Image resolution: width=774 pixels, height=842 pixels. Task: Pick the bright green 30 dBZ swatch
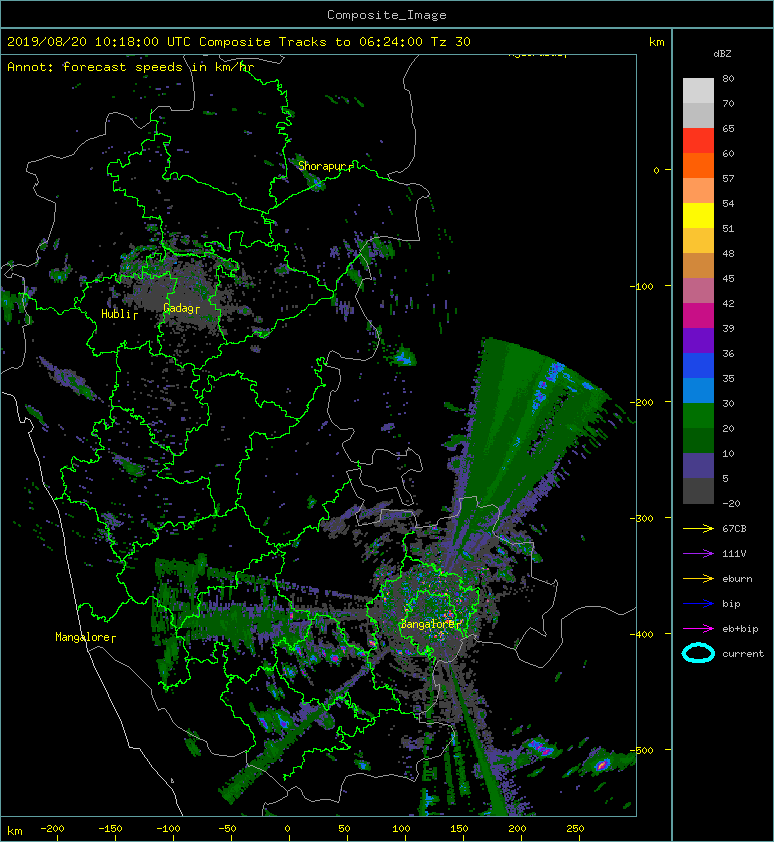coord(698,415)
